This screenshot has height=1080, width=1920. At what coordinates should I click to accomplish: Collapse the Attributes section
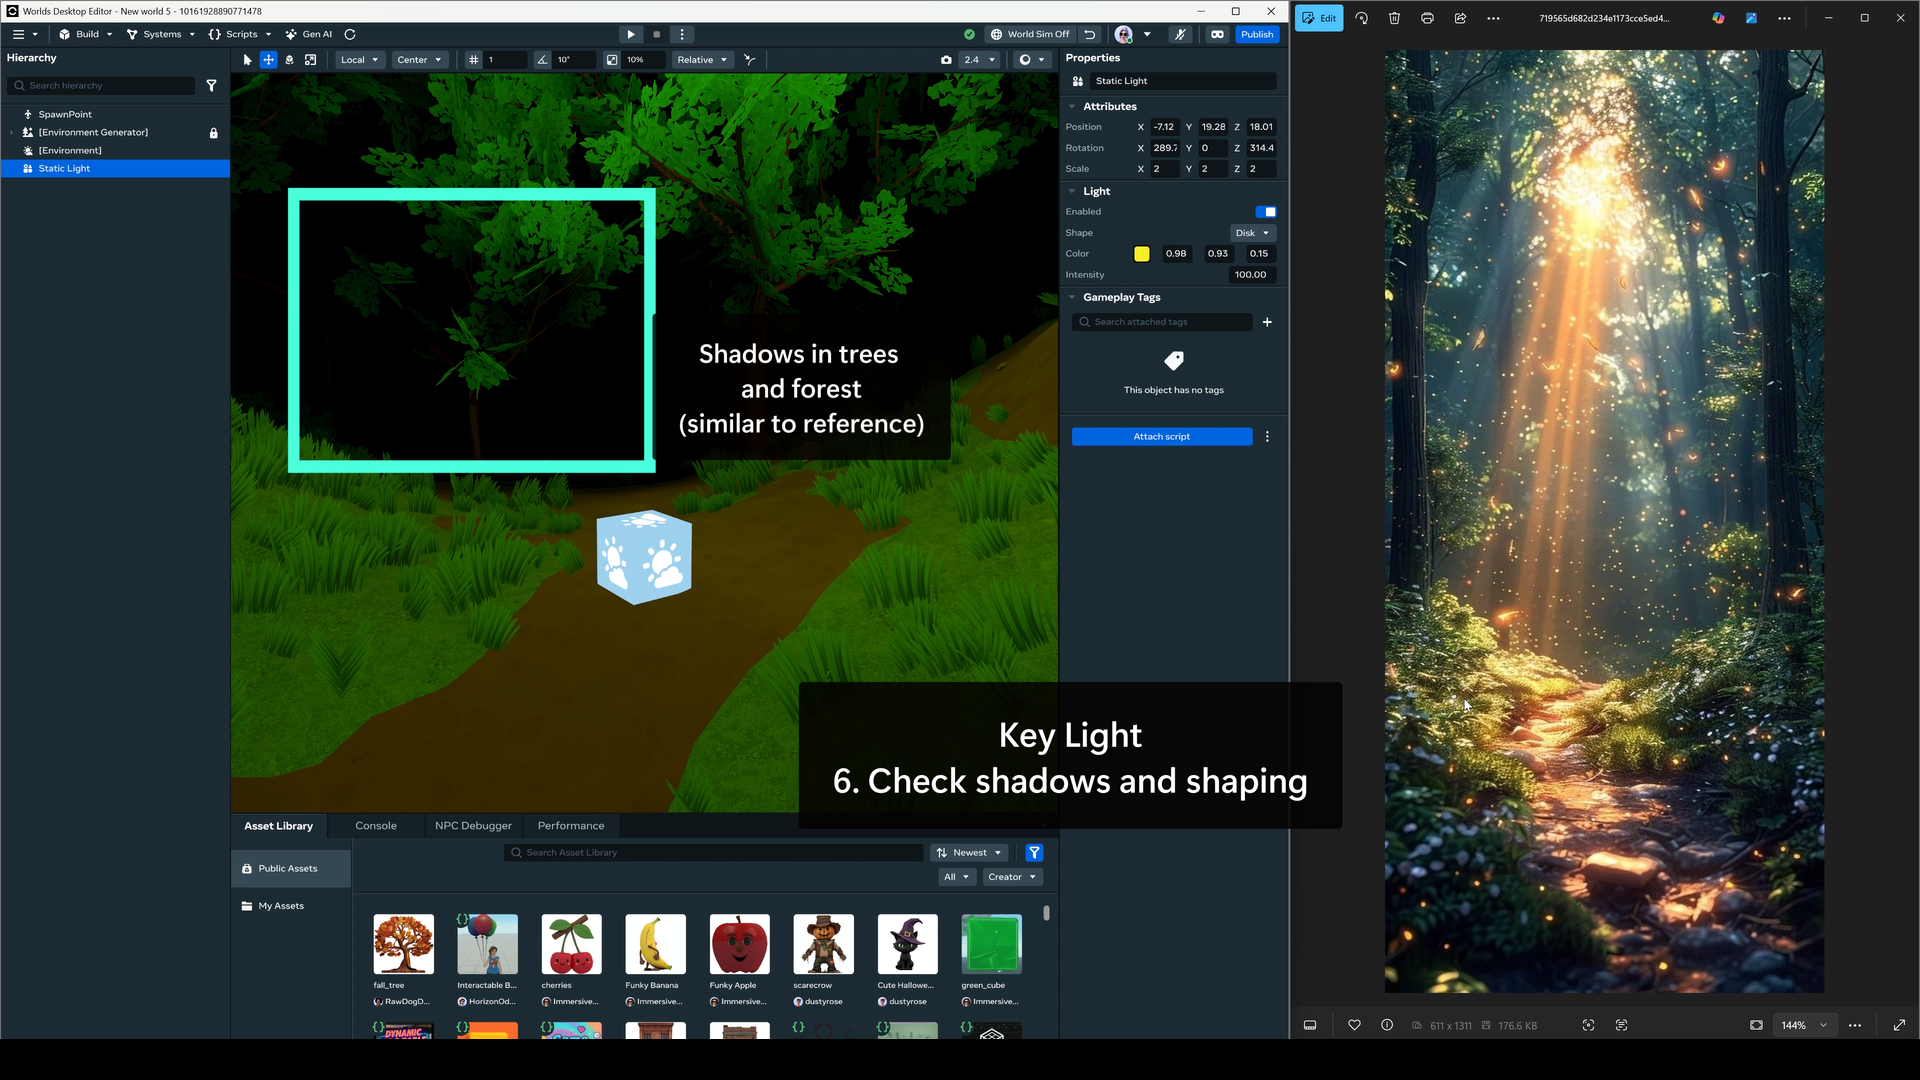pyautogui.click(x=1073, y=107)
